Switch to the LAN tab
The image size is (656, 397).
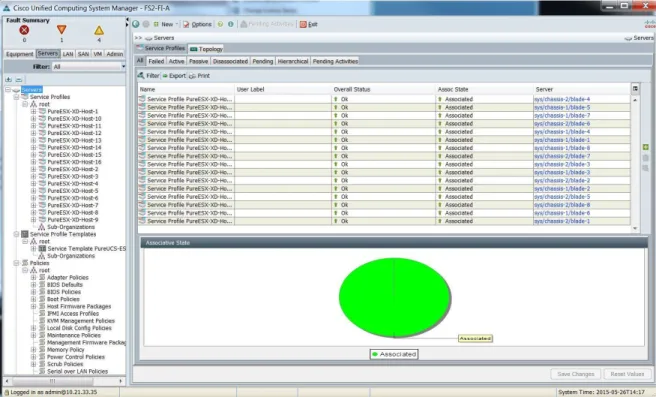coord(68,54)
